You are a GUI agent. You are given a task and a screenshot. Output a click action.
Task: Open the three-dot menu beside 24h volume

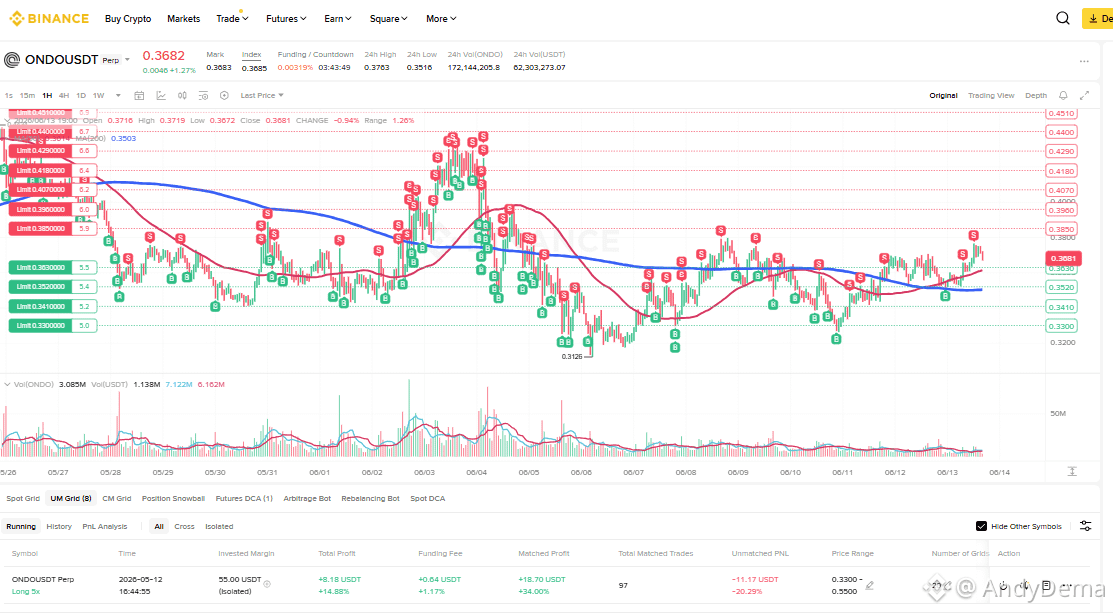coord(1084,61)
